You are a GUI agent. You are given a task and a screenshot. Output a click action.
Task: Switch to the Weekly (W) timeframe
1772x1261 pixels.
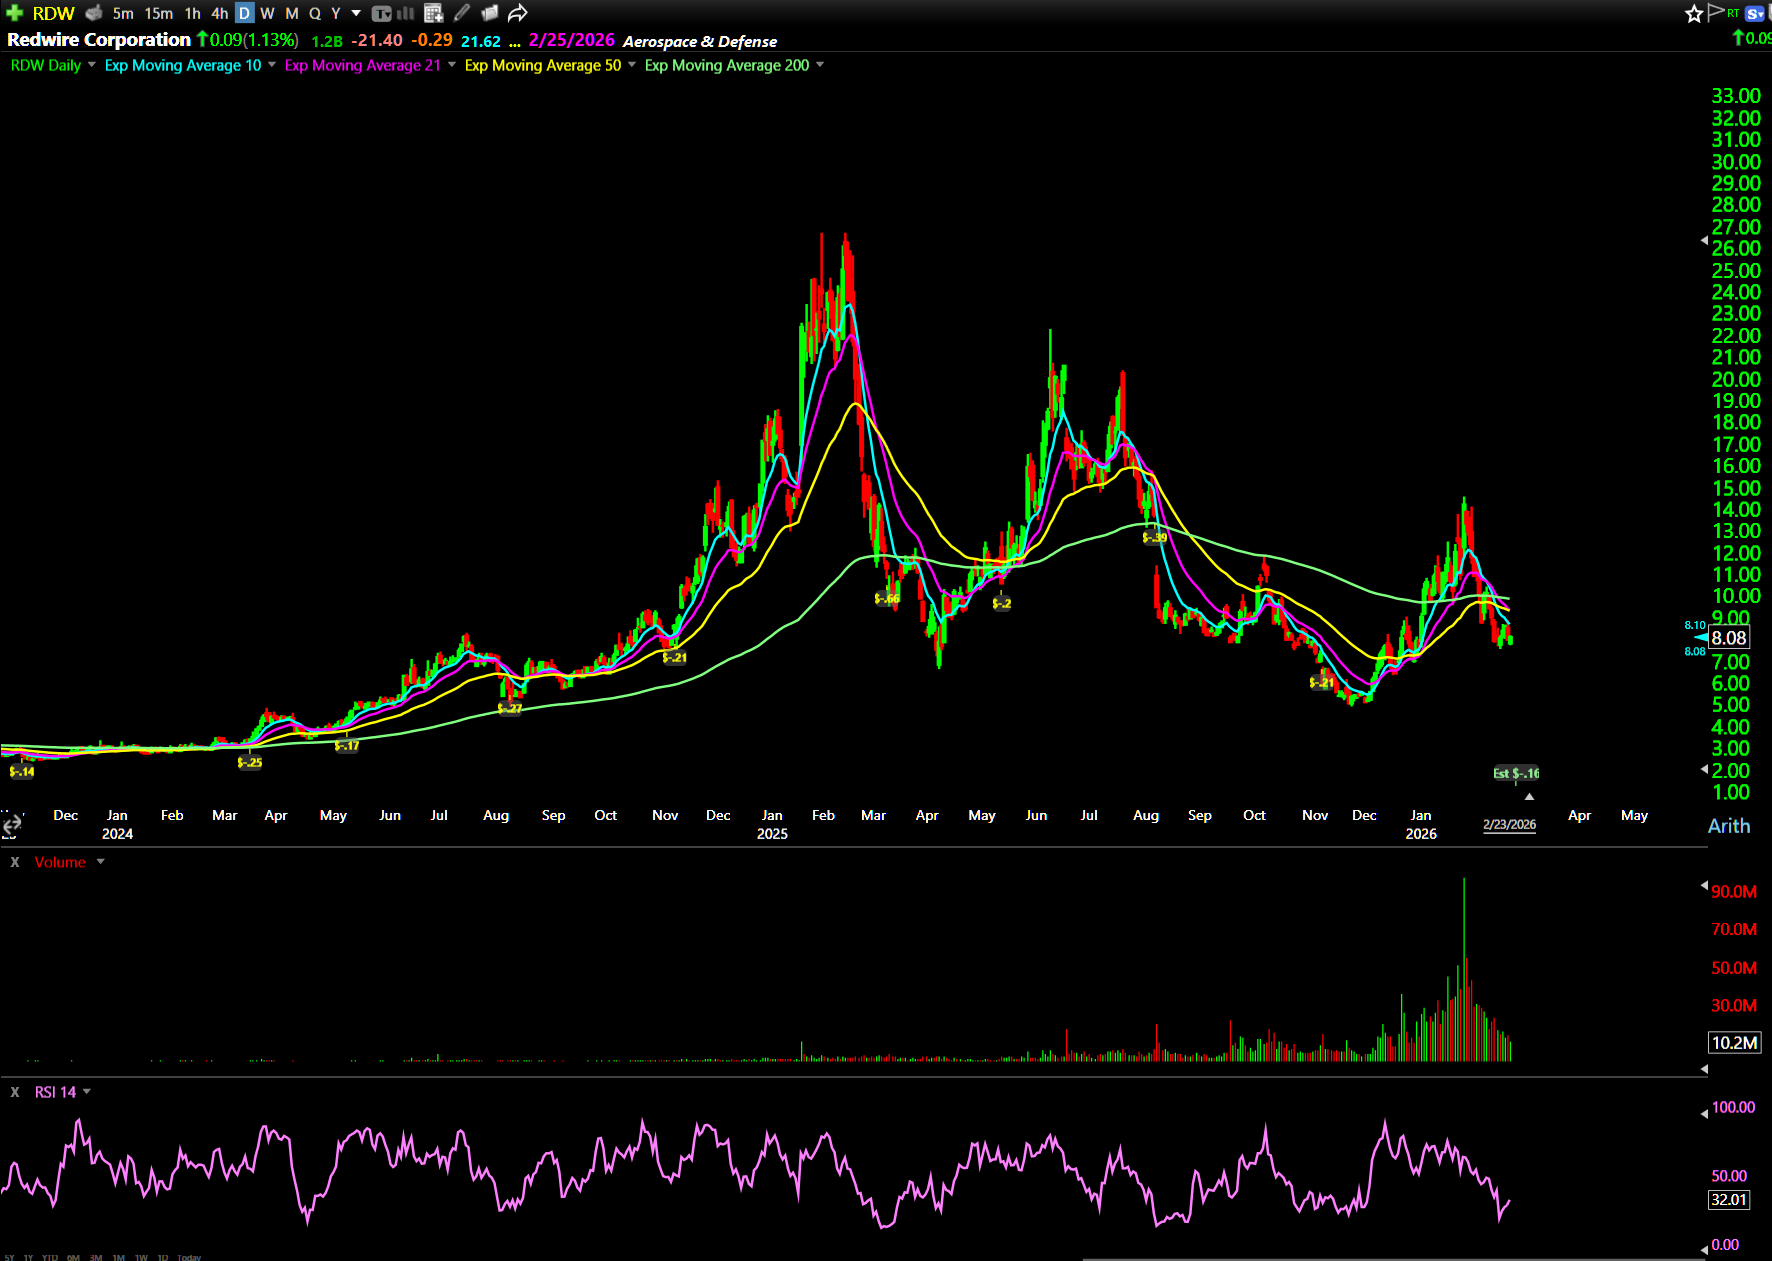267,13
